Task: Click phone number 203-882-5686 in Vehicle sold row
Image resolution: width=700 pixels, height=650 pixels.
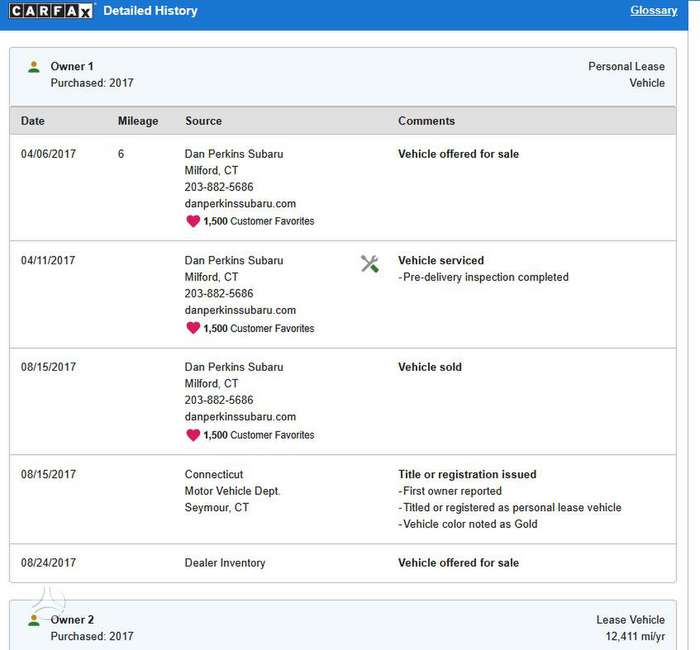Action: point(219,400)
